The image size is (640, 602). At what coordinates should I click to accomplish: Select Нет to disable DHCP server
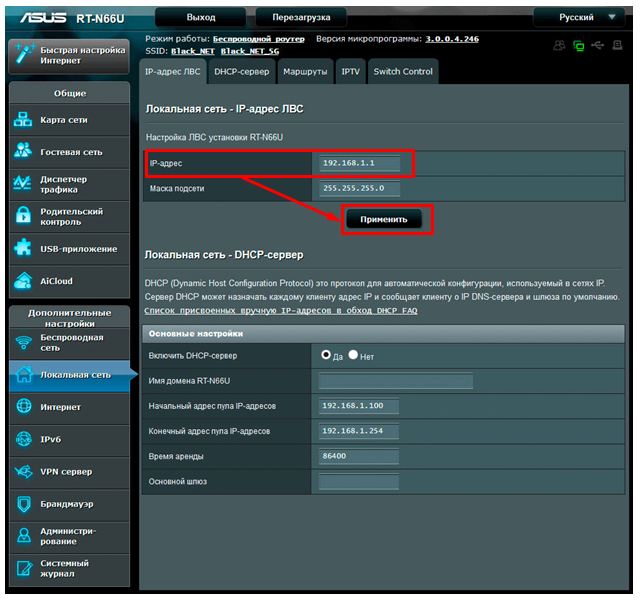(353, 355)
